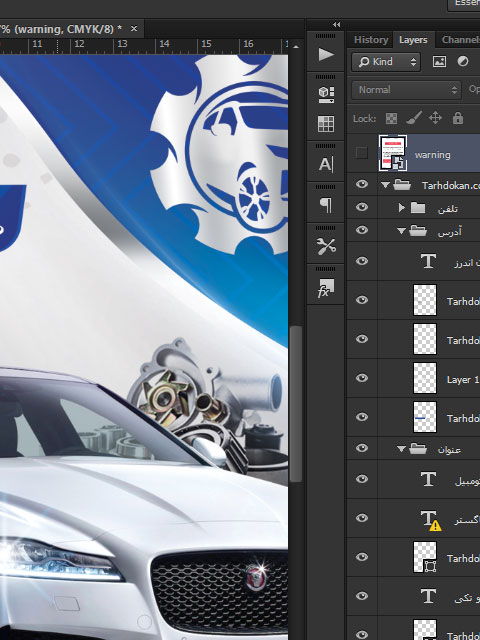Select the اندرز text layer T icon
This screenshot has height=640, width=480.
pyautogui.click(x=428, y=261)
